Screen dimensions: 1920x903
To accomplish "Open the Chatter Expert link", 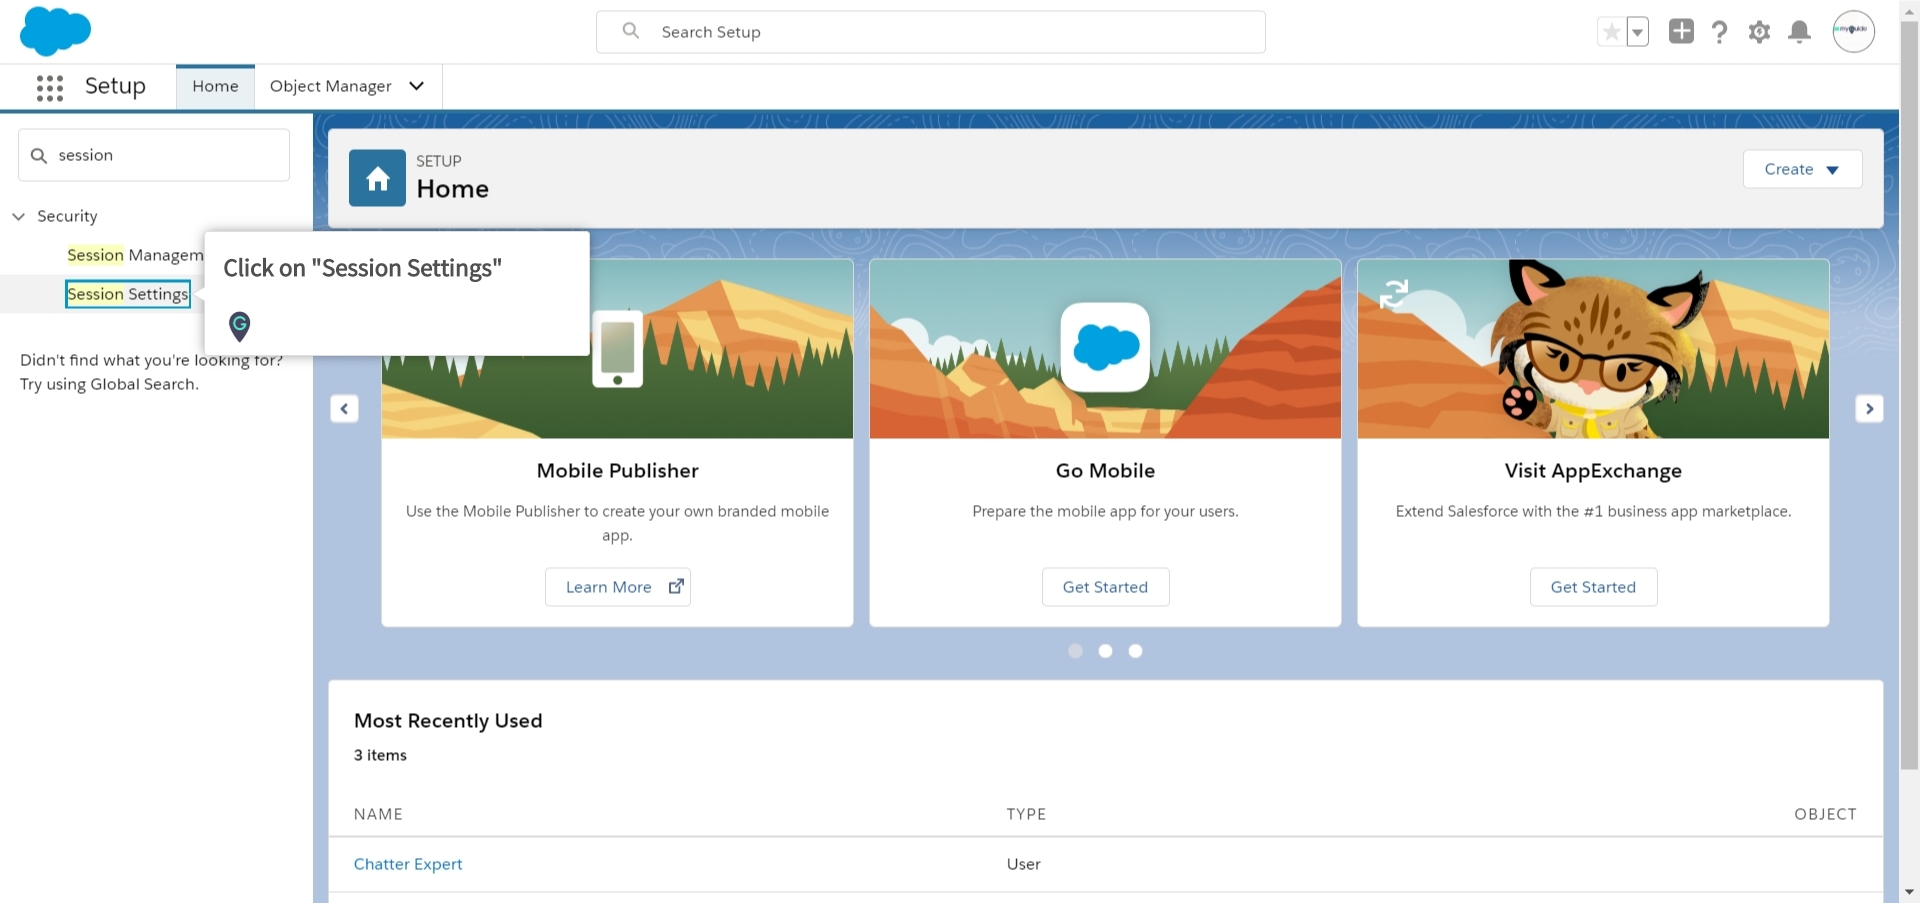I will click(408, 864).
